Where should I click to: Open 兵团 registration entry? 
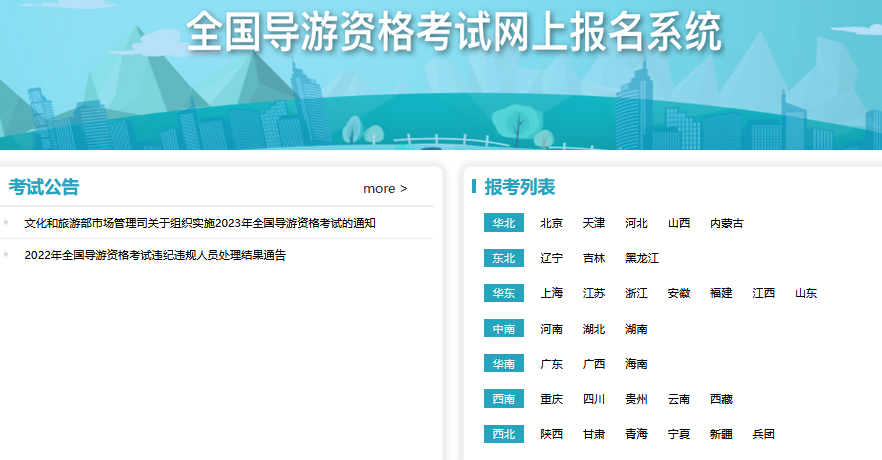point(764,434)
